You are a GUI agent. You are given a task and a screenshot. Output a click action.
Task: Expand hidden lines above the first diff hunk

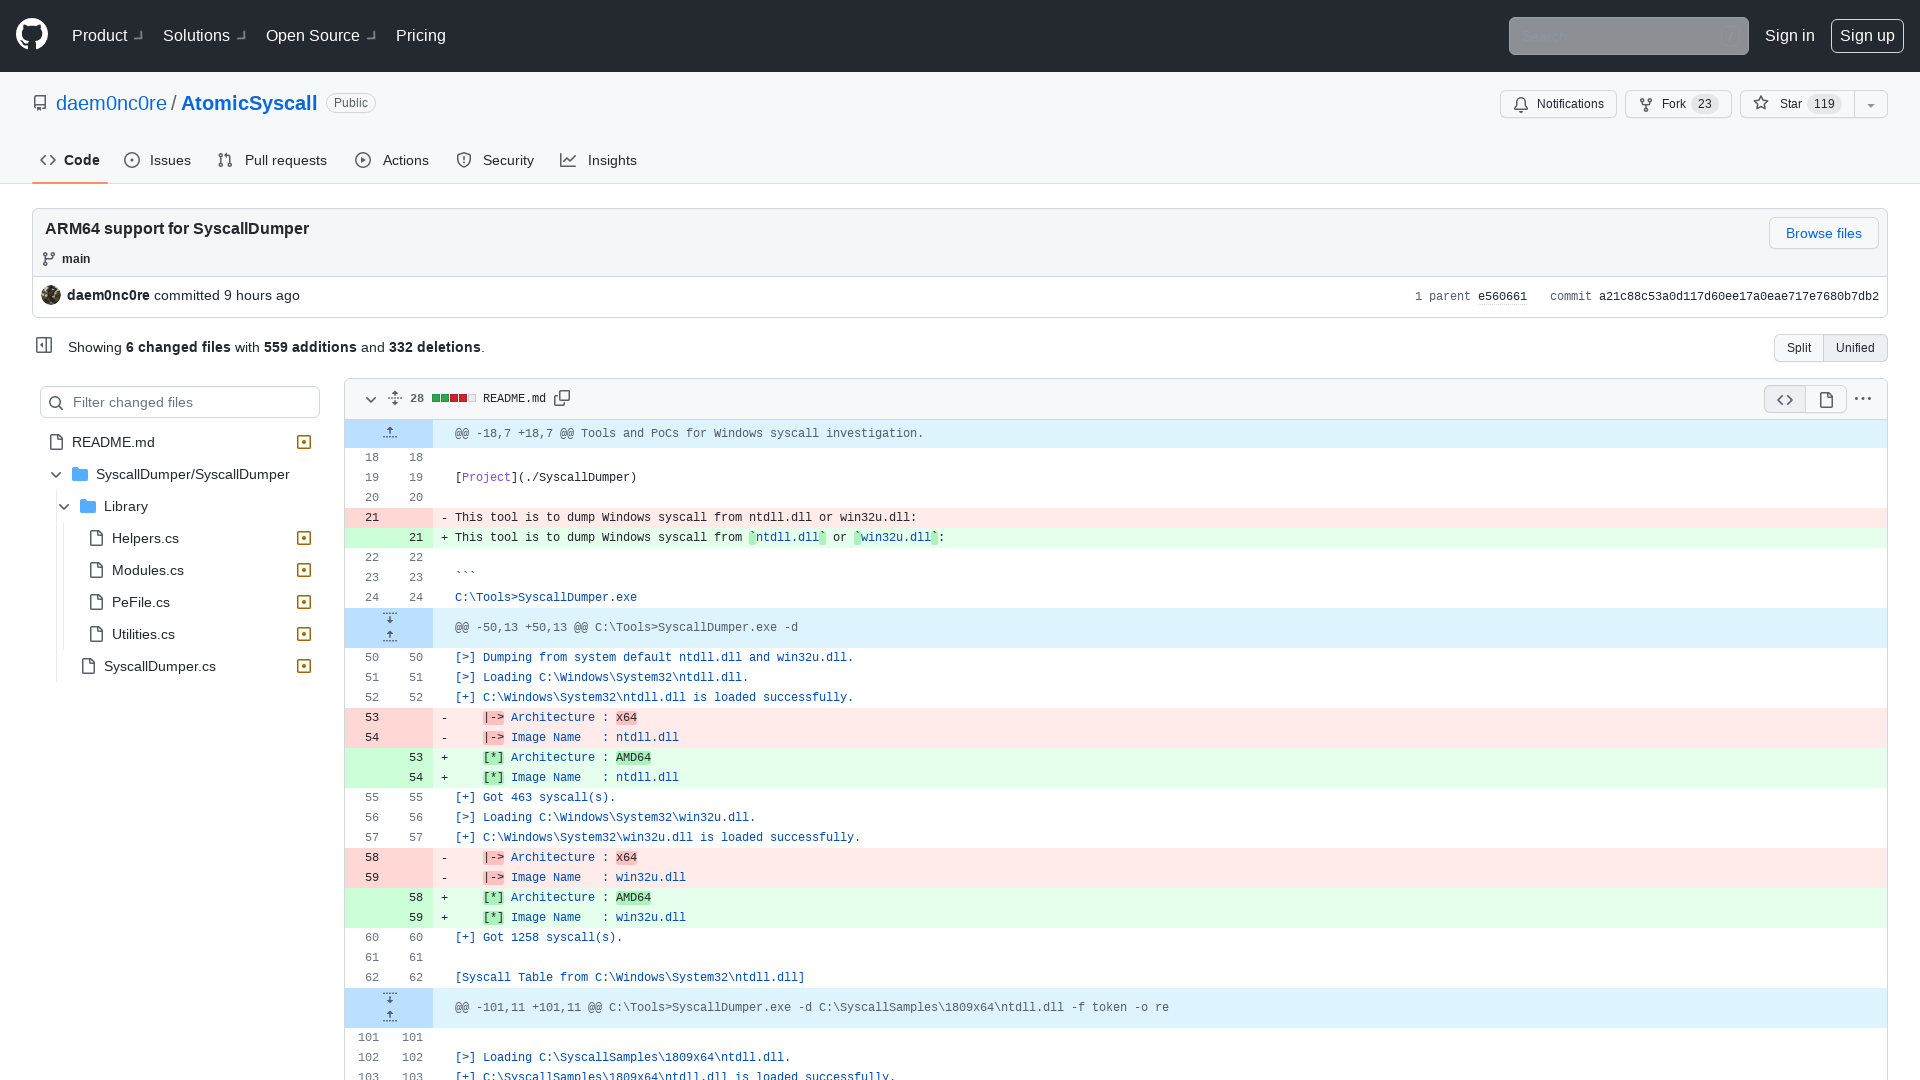tap(390, 432)
